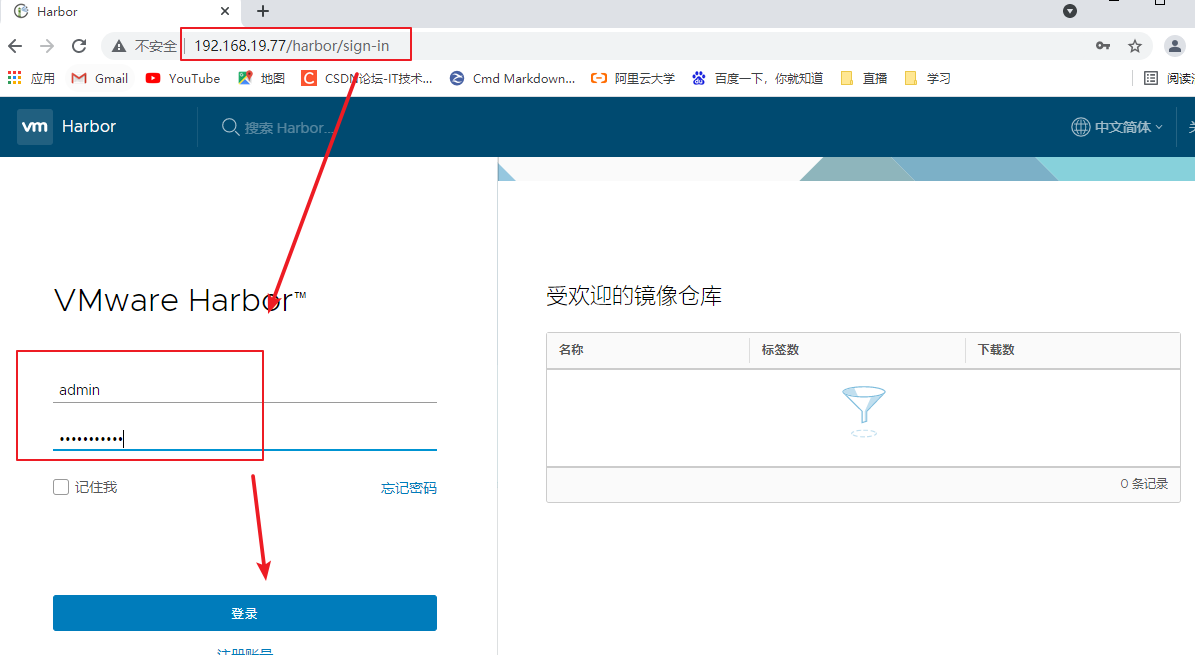Open the Chrome profile avatar

[x=1174, y=47]
